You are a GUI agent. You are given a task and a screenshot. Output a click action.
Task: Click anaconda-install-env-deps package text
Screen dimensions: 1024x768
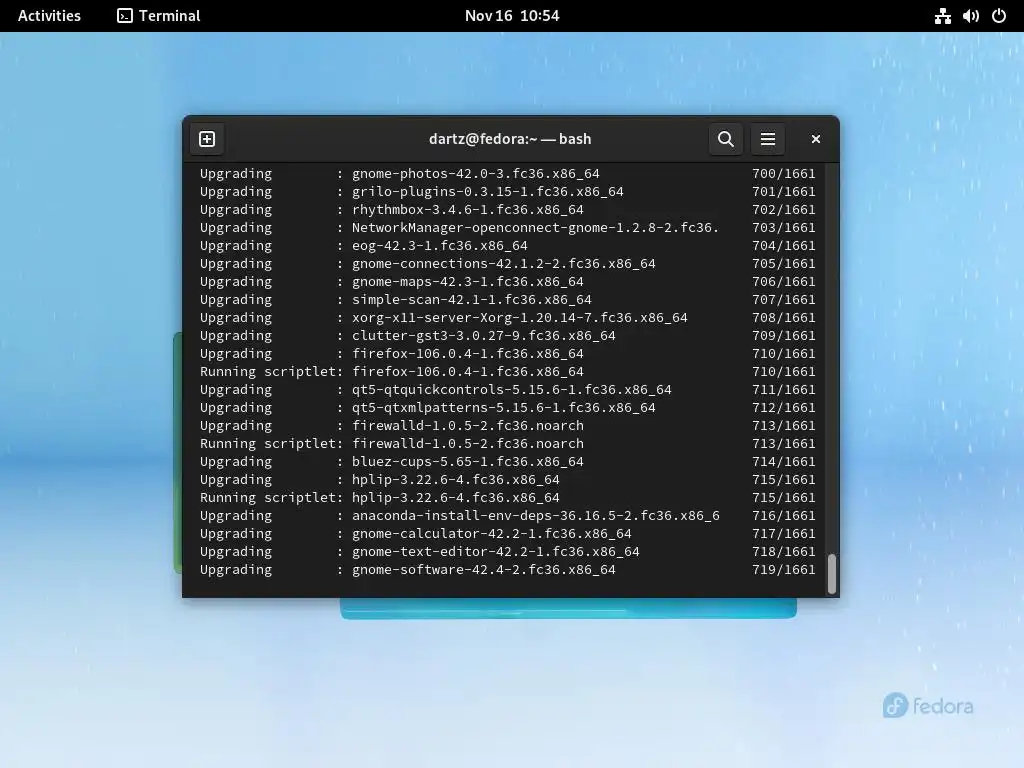[x=536, y=515]
